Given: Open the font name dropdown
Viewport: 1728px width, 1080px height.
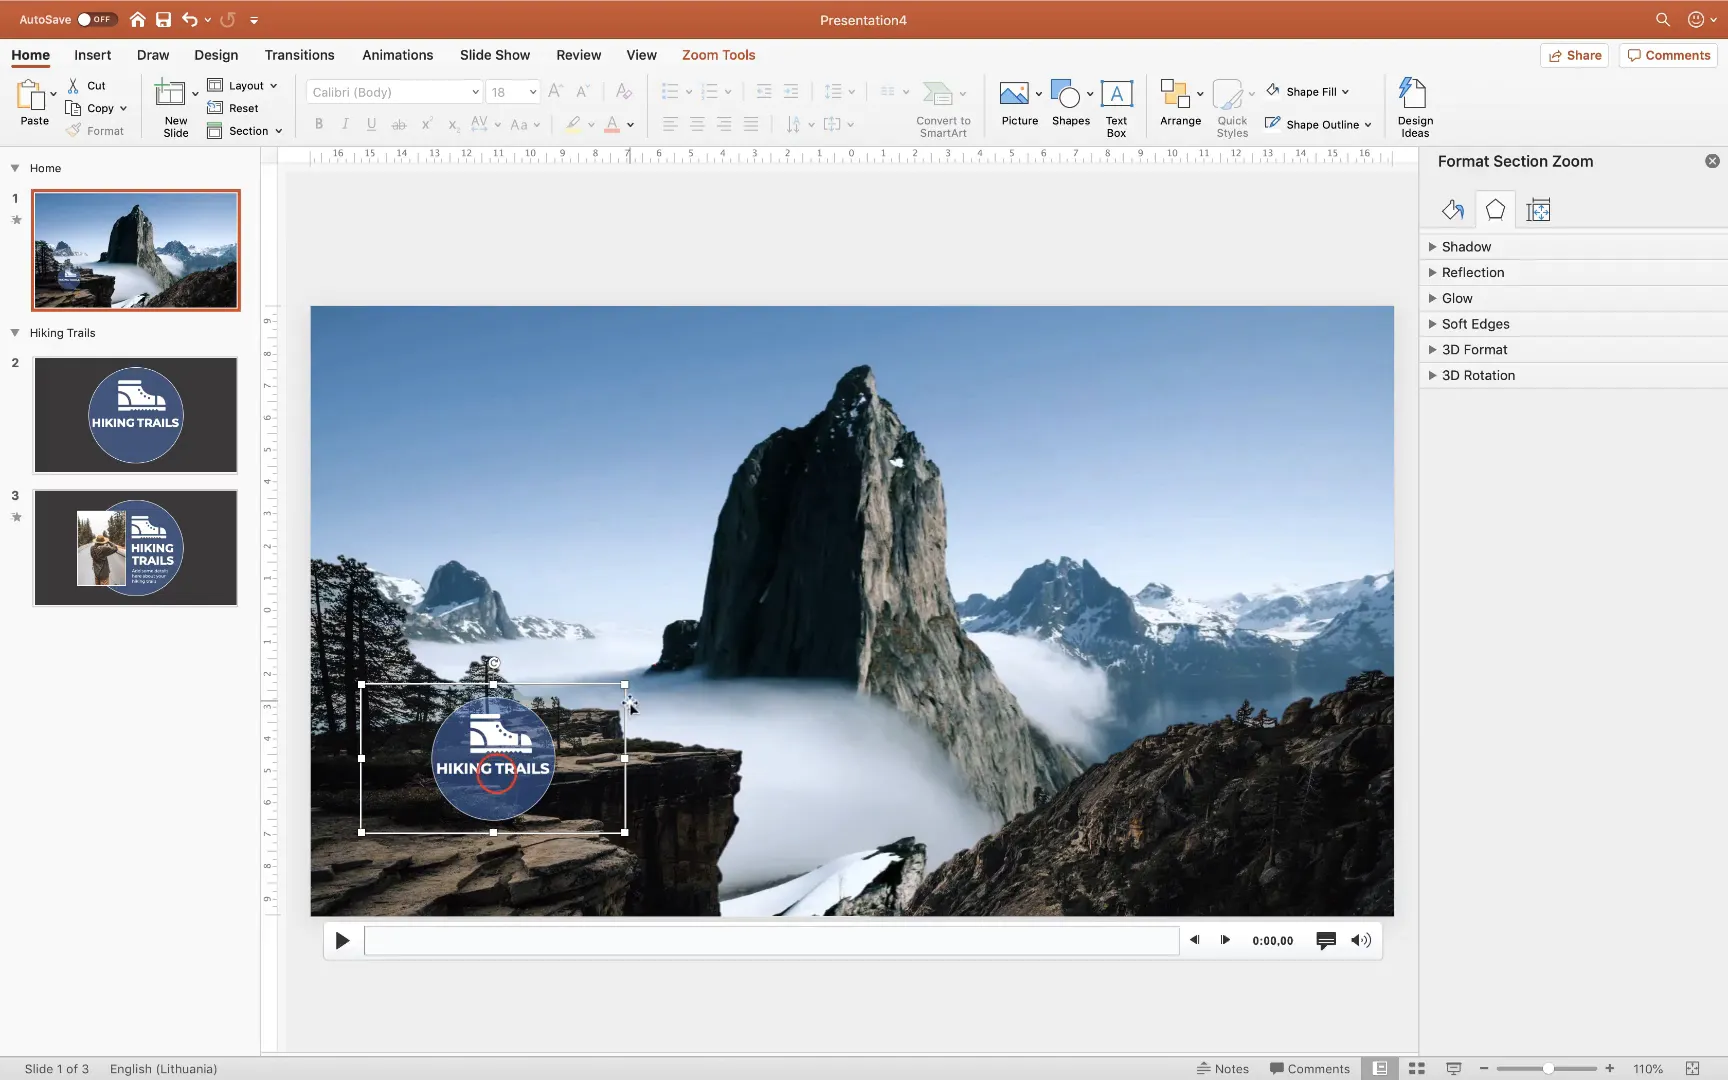Looking at the screenshot, I should [475, 92].
